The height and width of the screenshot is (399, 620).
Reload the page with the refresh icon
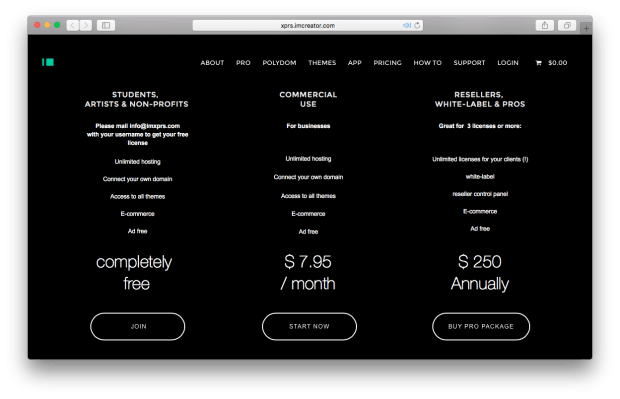point(417,25)
